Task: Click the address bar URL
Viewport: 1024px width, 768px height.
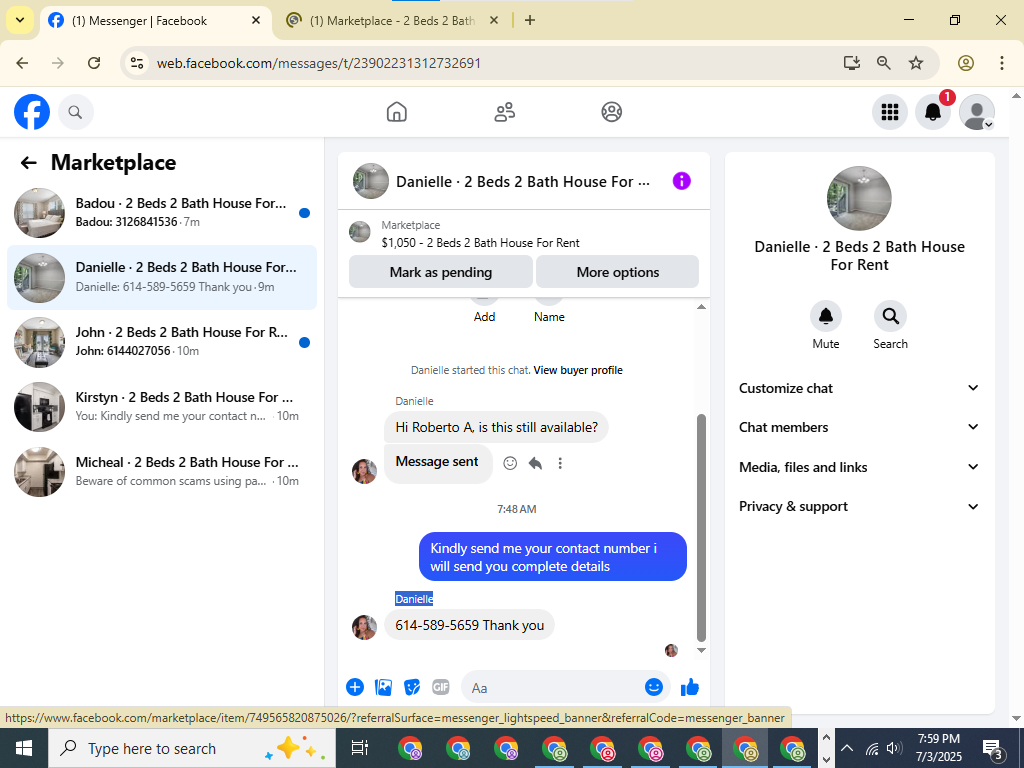Action: pos(319,63)
